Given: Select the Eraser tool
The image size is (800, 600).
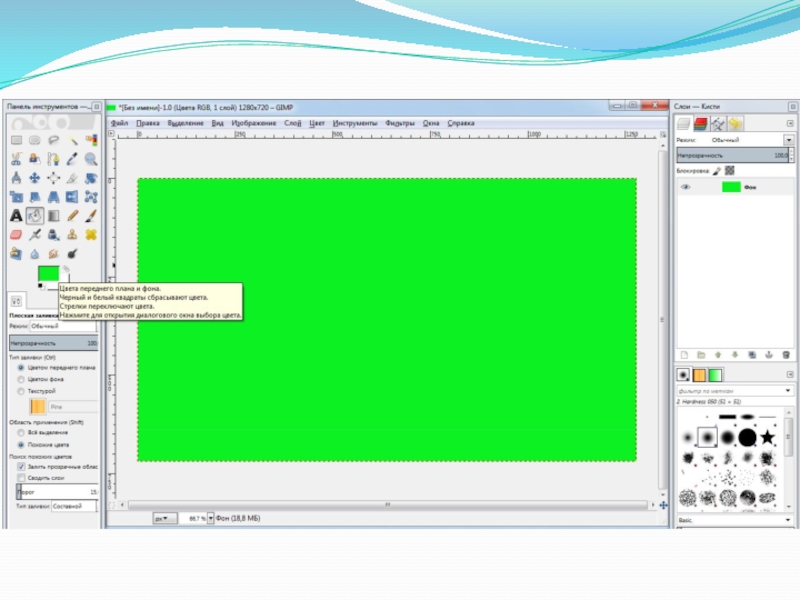Looking at the screenshot, I should click(16, 234).
